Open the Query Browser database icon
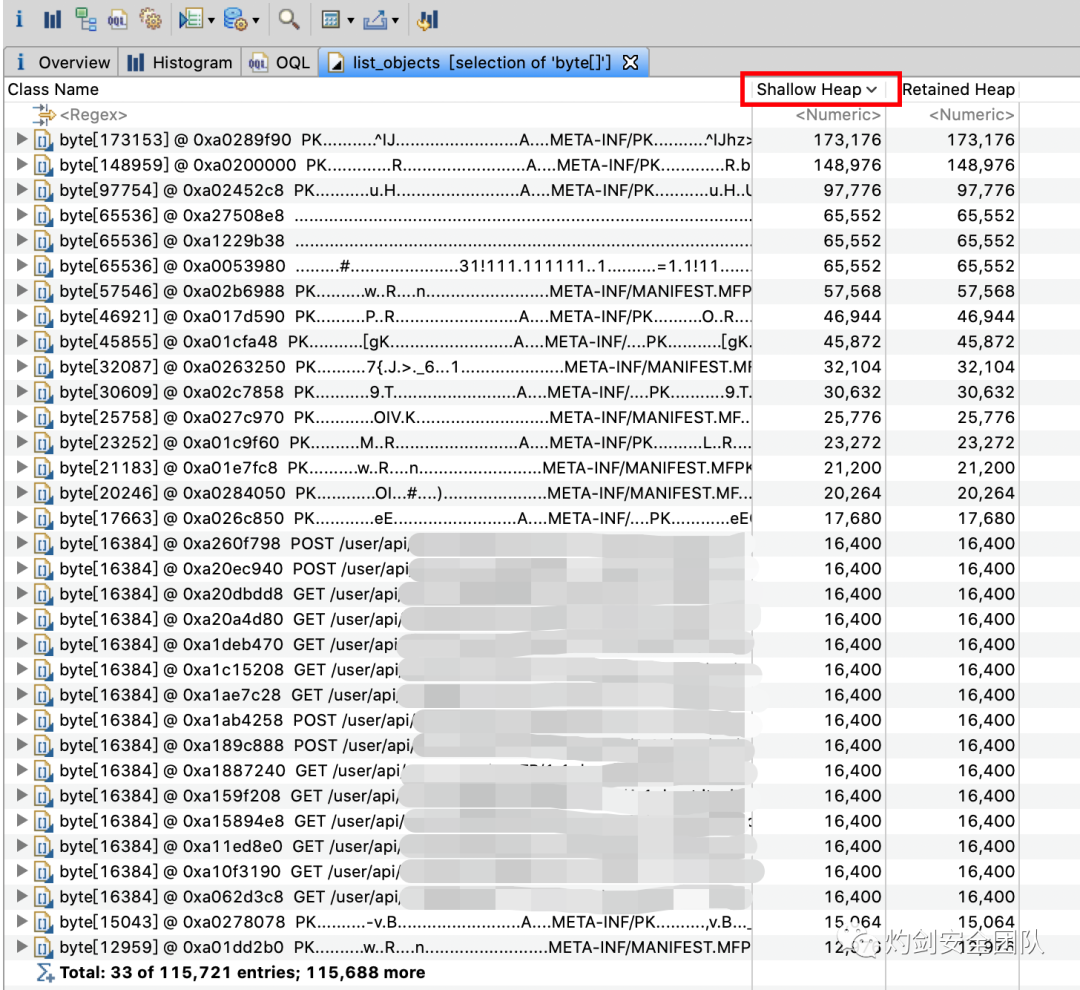Screen dimensions: 1080x990 tap(236, 19)
